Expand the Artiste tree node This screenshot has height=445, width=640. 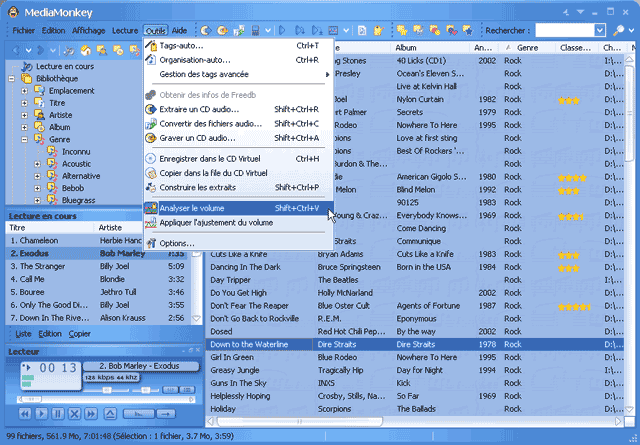[24, 115]
